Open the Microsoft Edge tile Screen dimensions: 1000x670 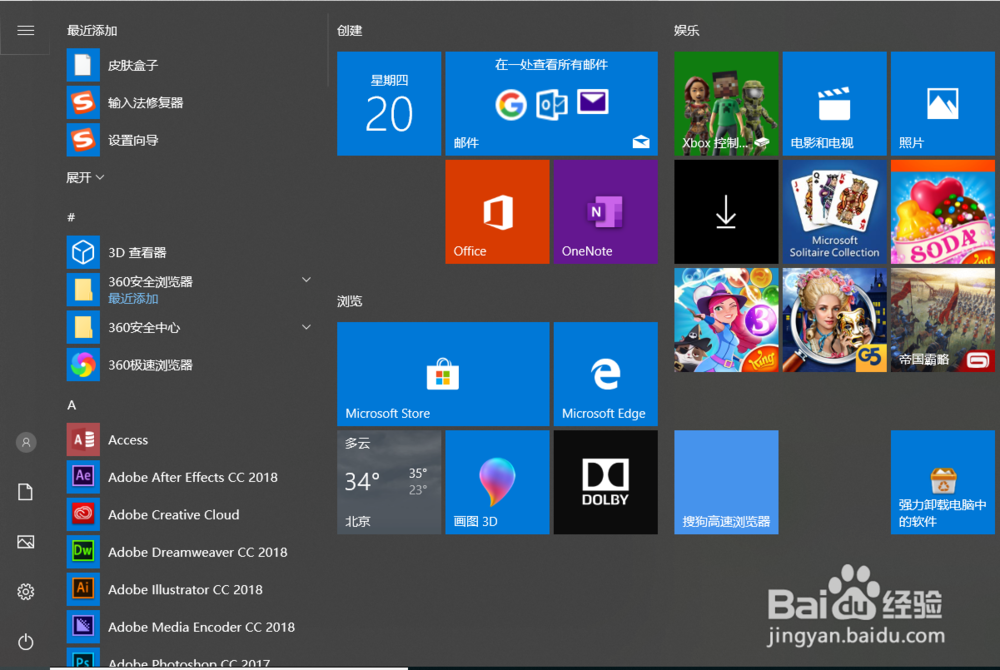point(606,374)
